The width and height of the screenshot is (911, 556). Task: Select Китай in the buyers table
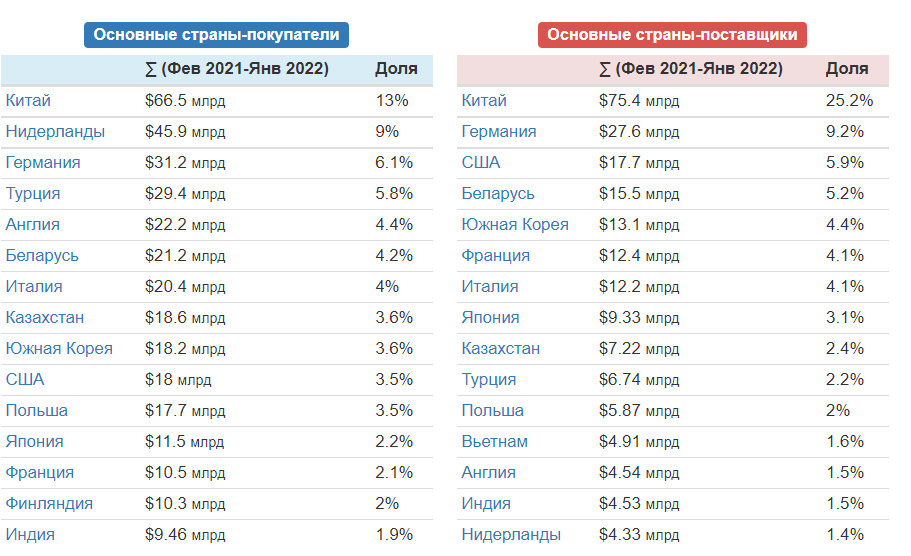(28, 101)
